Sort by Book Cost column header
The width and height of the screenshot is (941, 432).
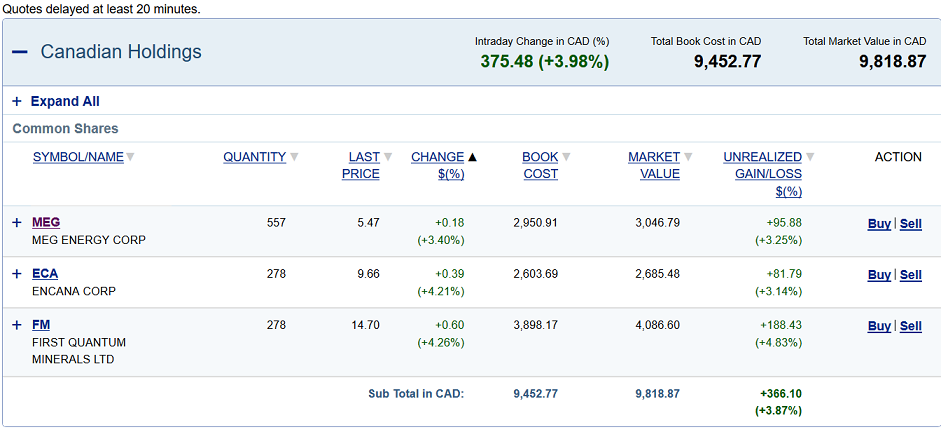[540, 165]
